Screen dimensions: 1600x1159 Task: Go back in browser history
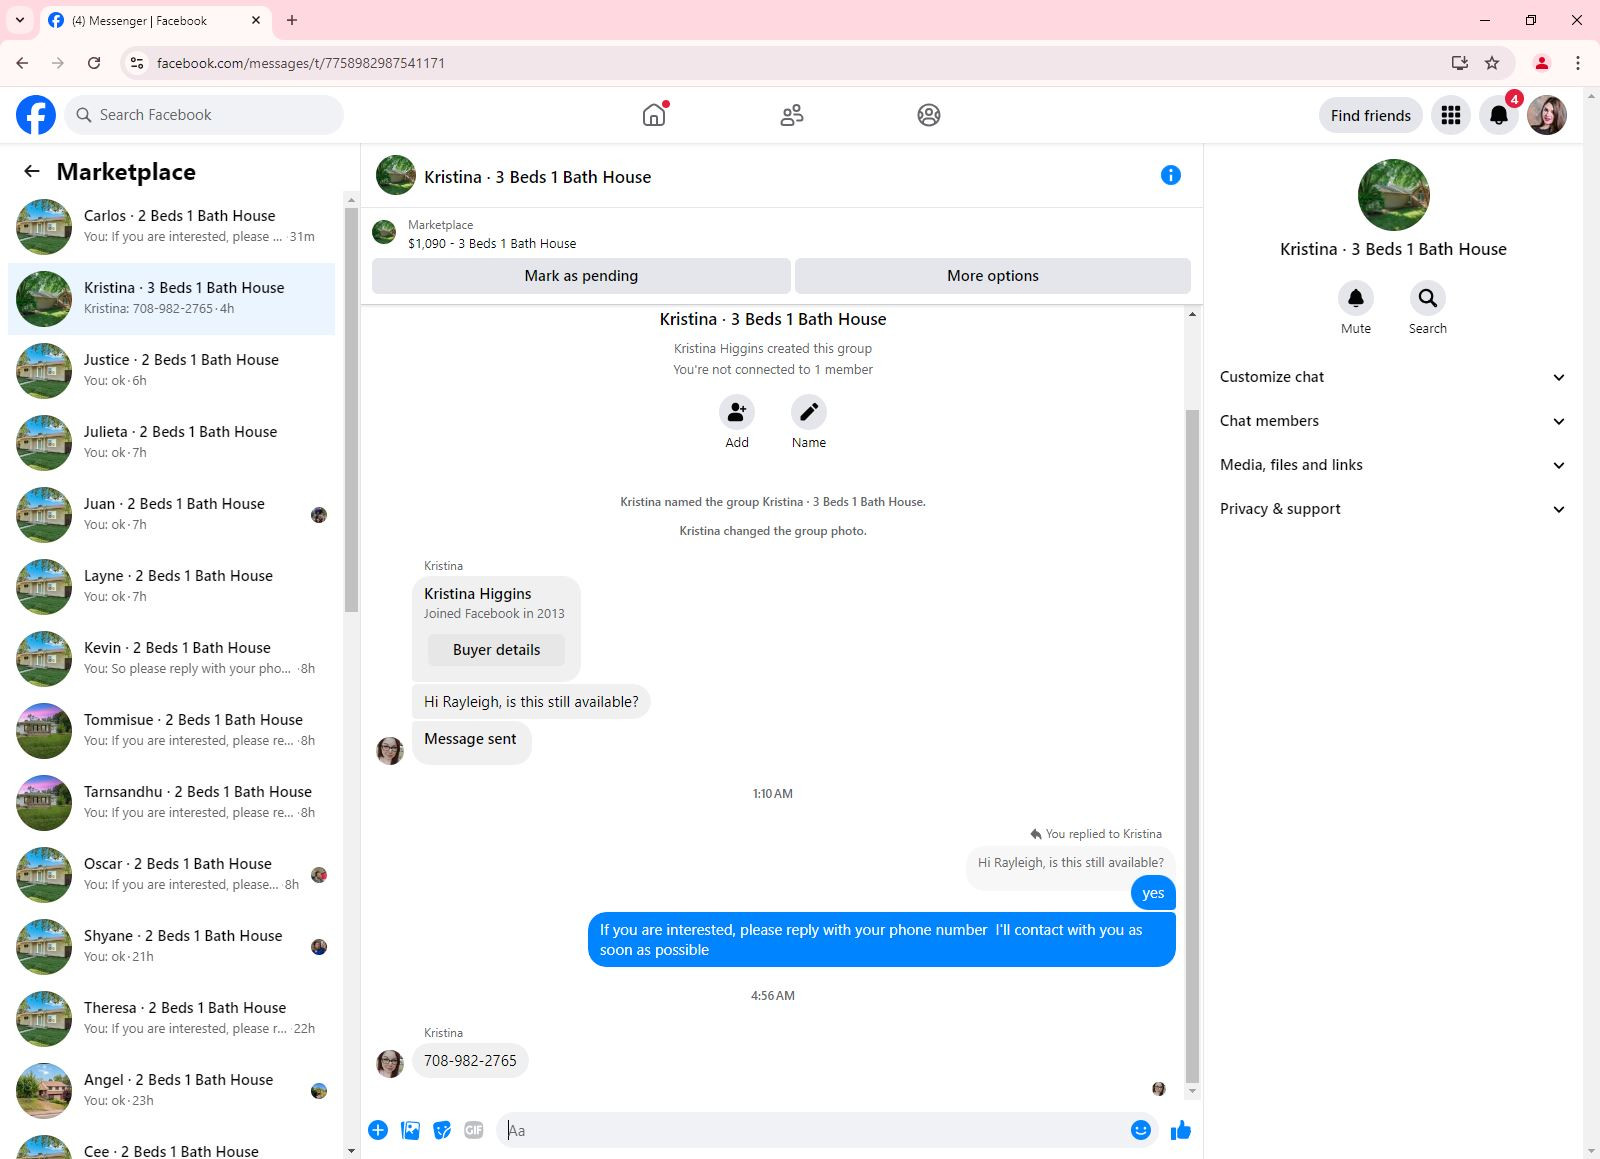(x=22, y=63)
